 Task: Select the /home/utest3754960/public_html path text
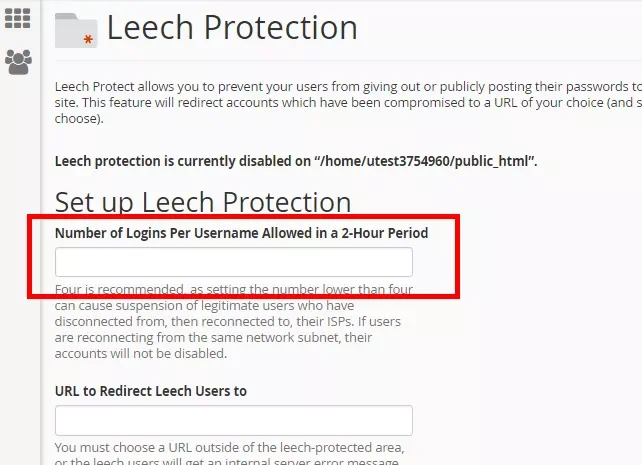pyautogui.click(x=427, y=161)
